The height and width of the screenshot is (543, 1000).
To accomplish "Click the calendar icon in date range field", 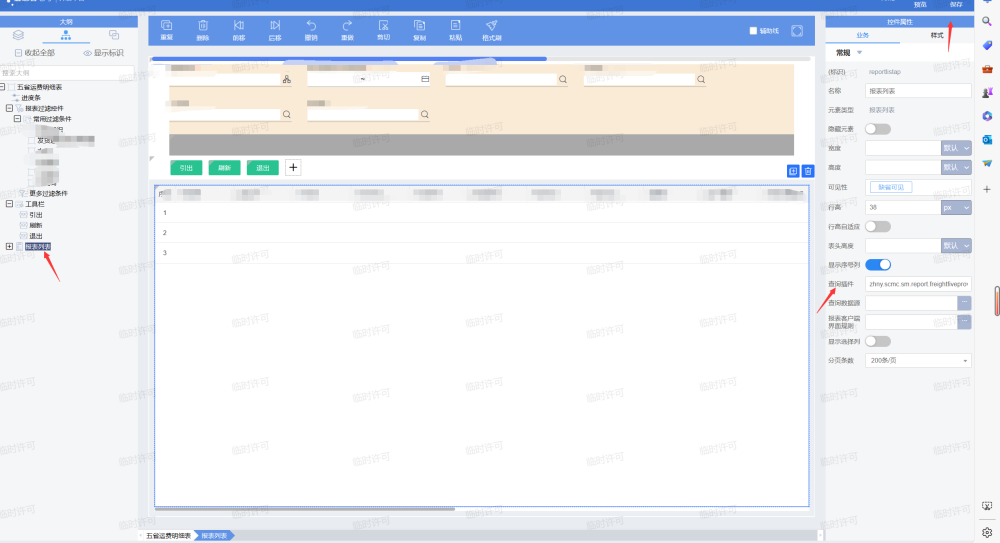I will (425, 79).
